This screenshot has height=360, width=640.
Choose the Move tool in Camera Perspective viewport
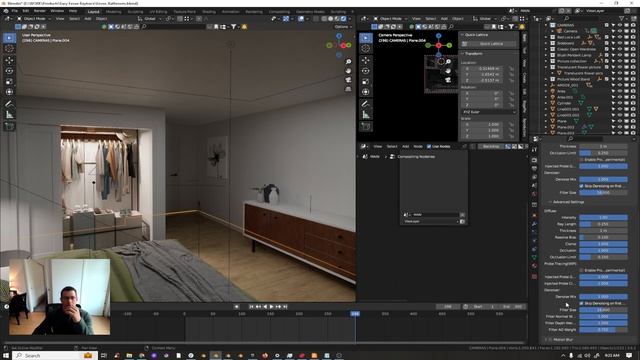(x=366, y=60)
